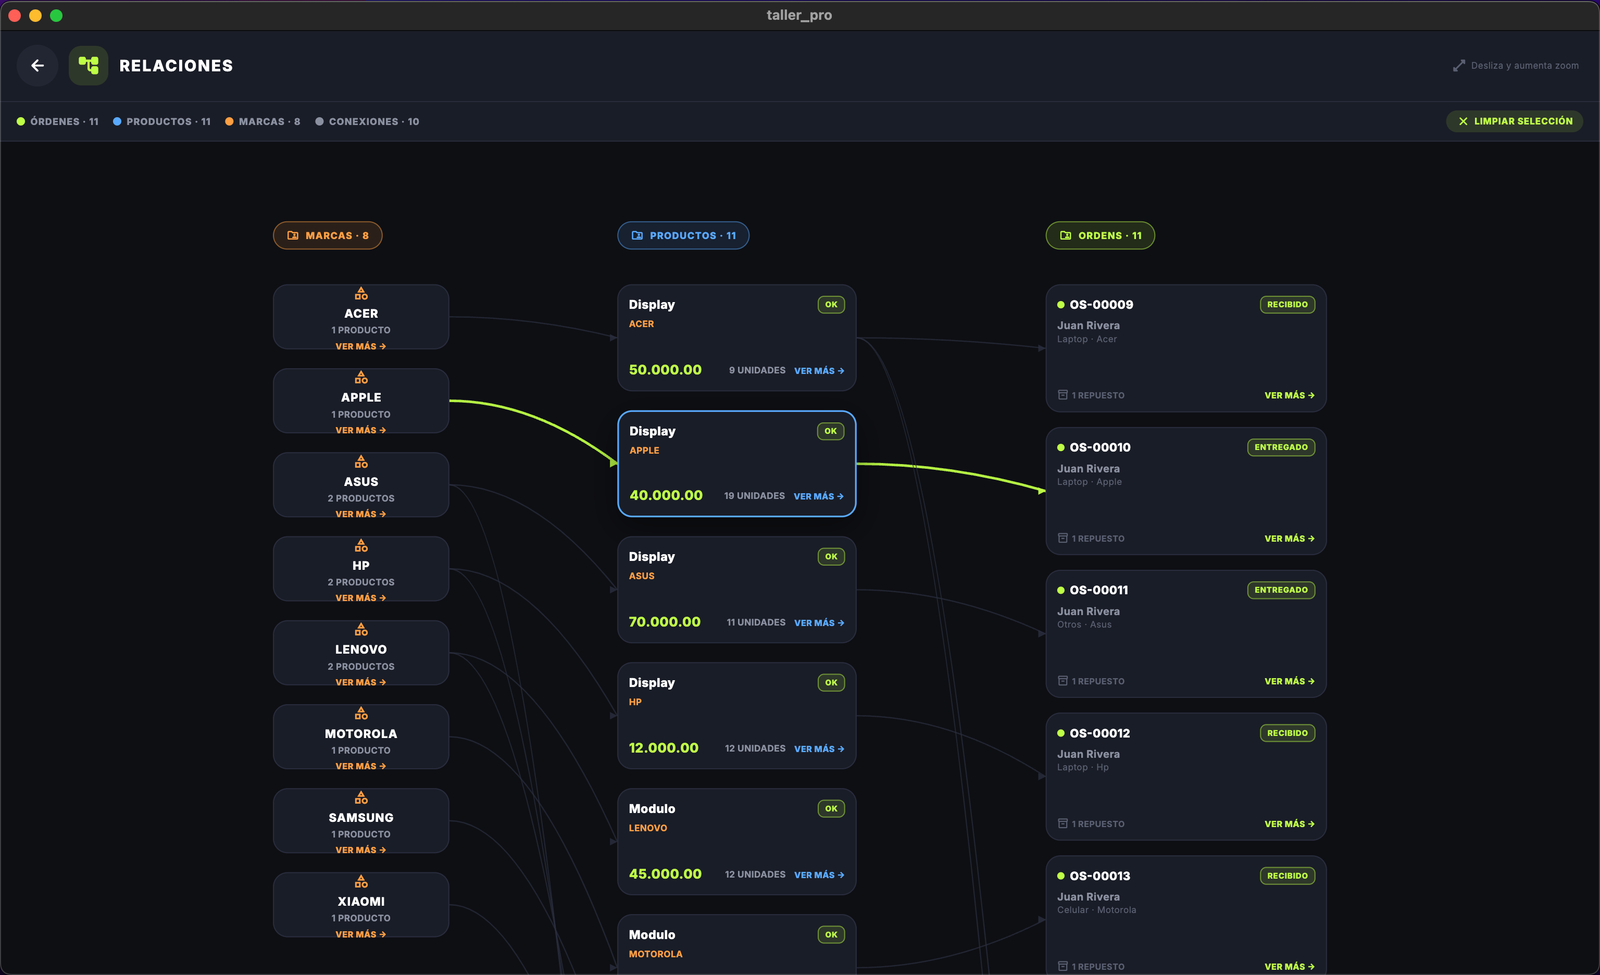The height and width of the screenshot is (975, 1600).
Task: Select the Productos · 11 legend item
Action: pyautogui.click(x=162, y=122)
